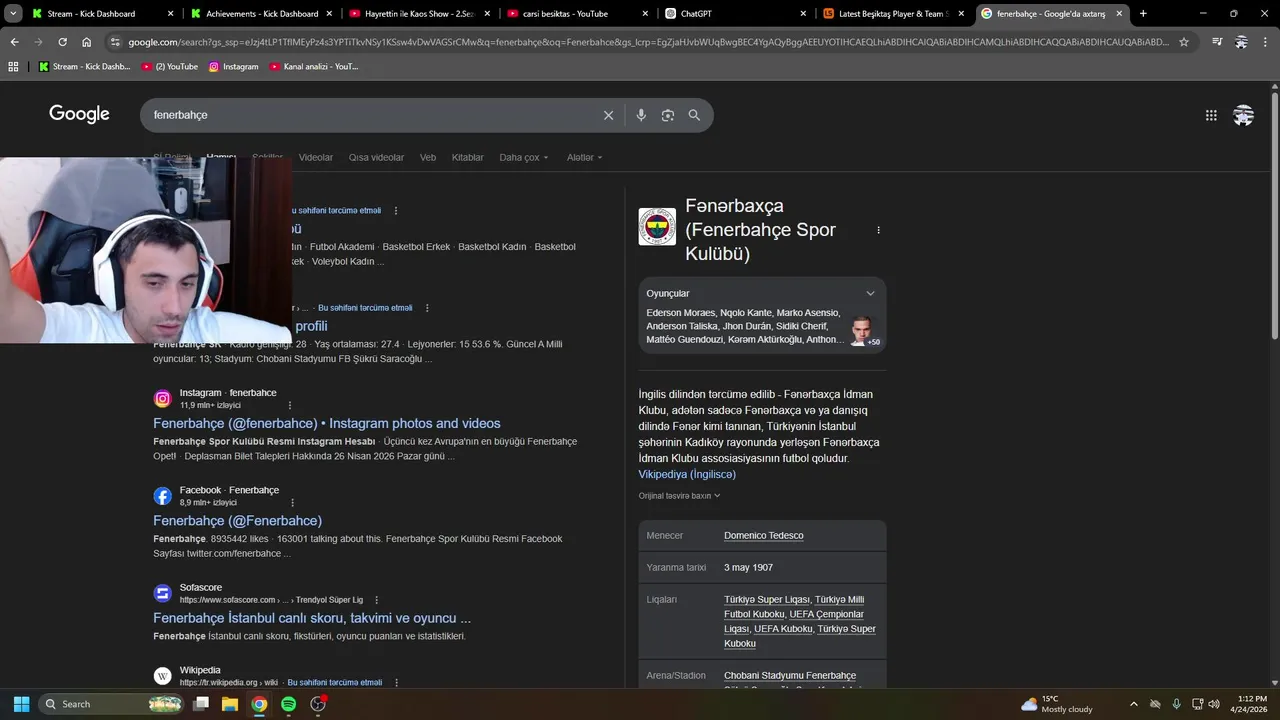This screenshot has height=720, width=1280.
Task: Open Spotify from the taskbar
Action: [x=288, y=704]
